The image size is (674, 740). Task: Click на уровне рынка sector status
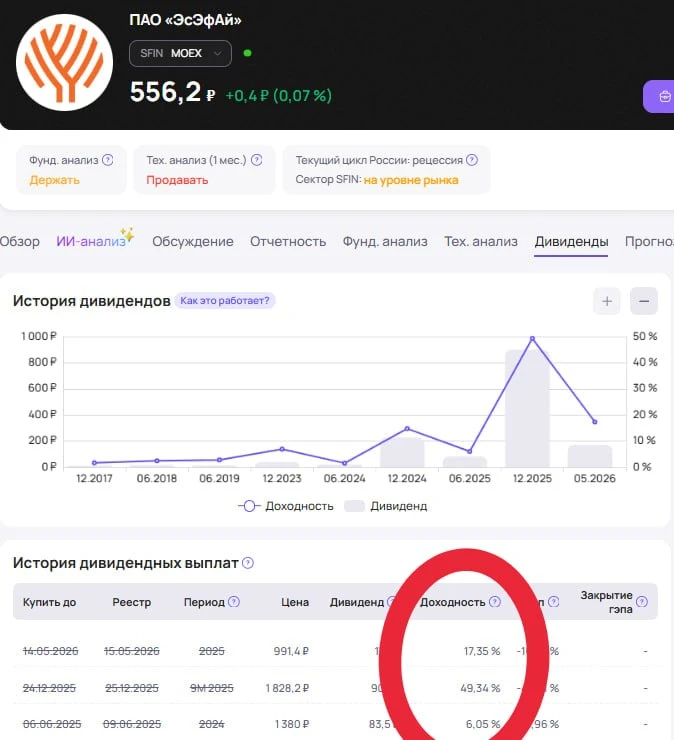point(411,180)
